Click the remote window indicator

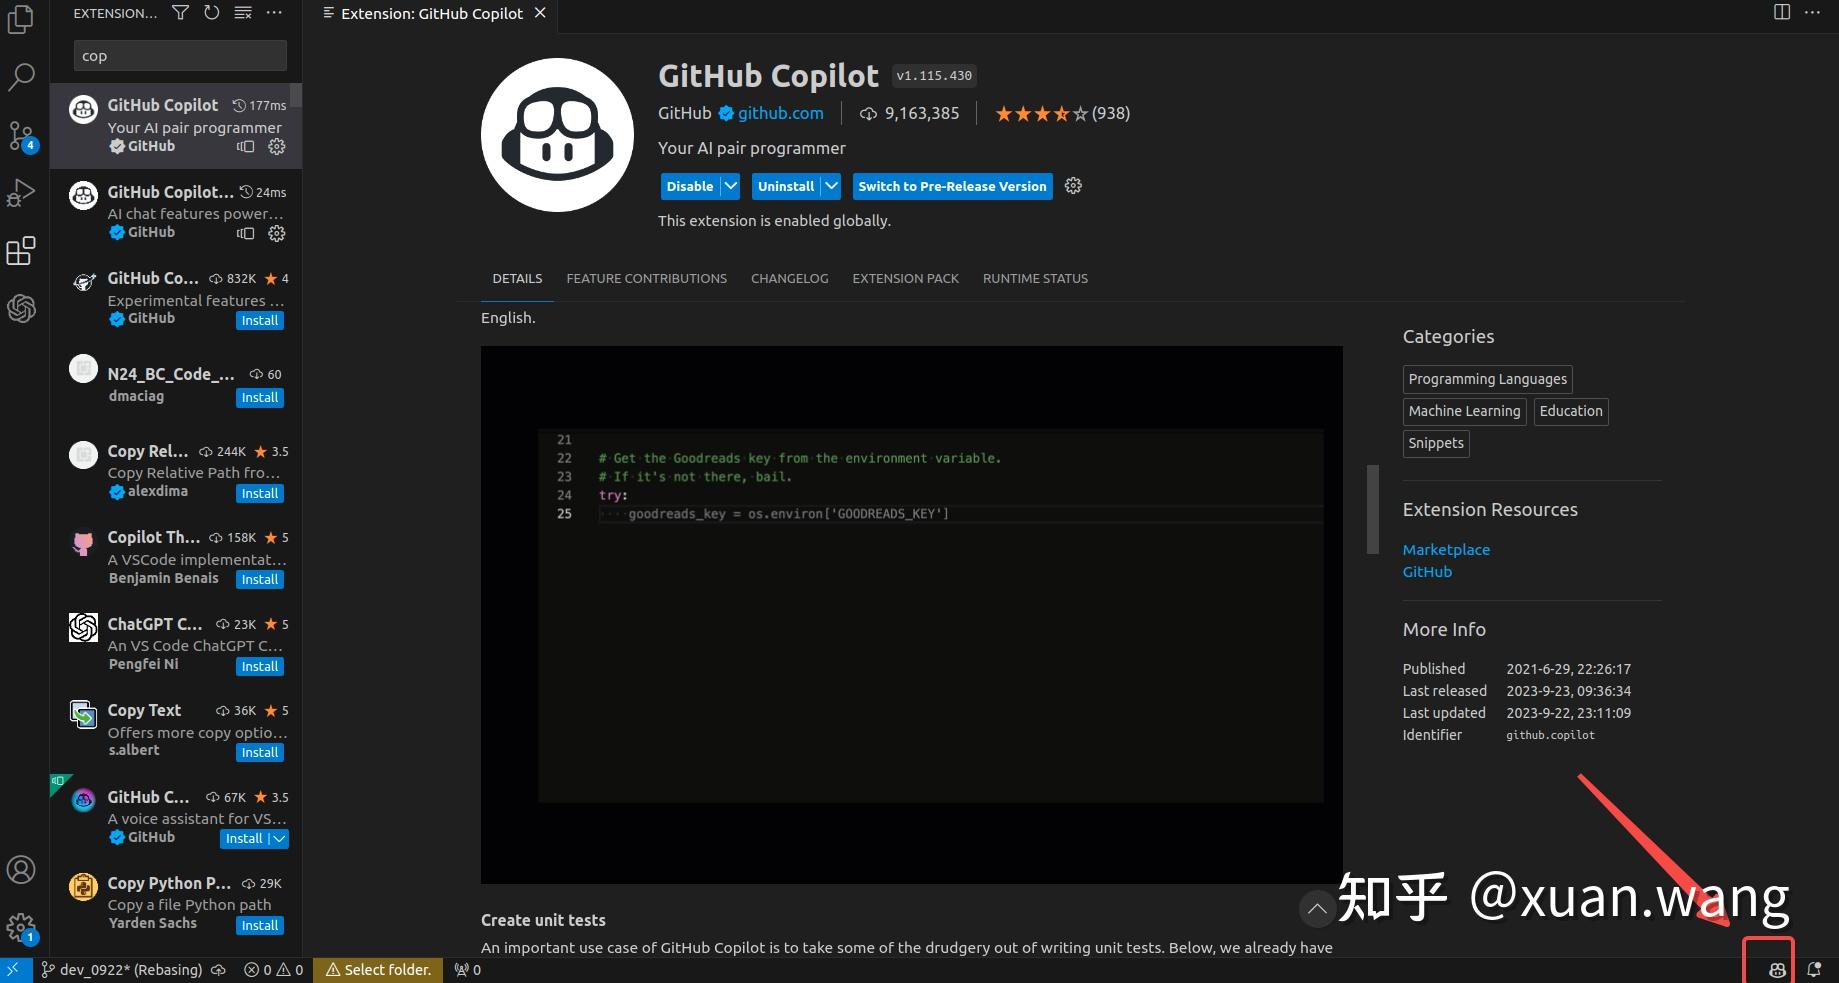13,969
